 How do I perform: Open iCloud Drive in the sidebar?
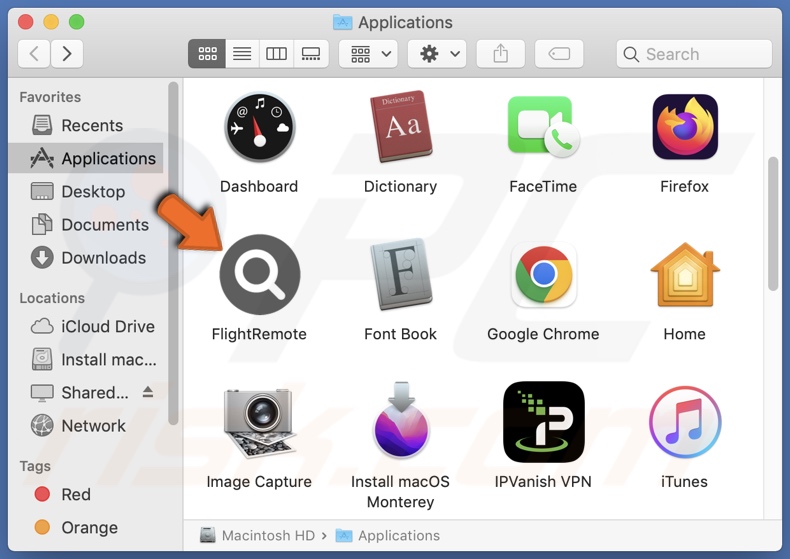(x=86, y=326)
